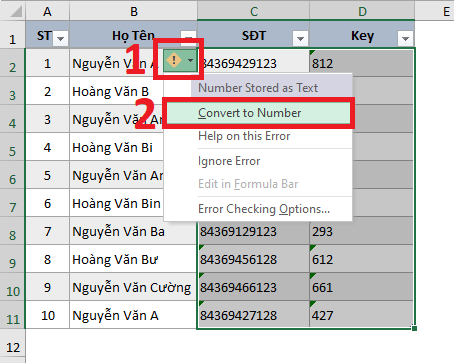Open the error options dropdown arrow
Screen dimensions: 454x363
click(190, 60)
